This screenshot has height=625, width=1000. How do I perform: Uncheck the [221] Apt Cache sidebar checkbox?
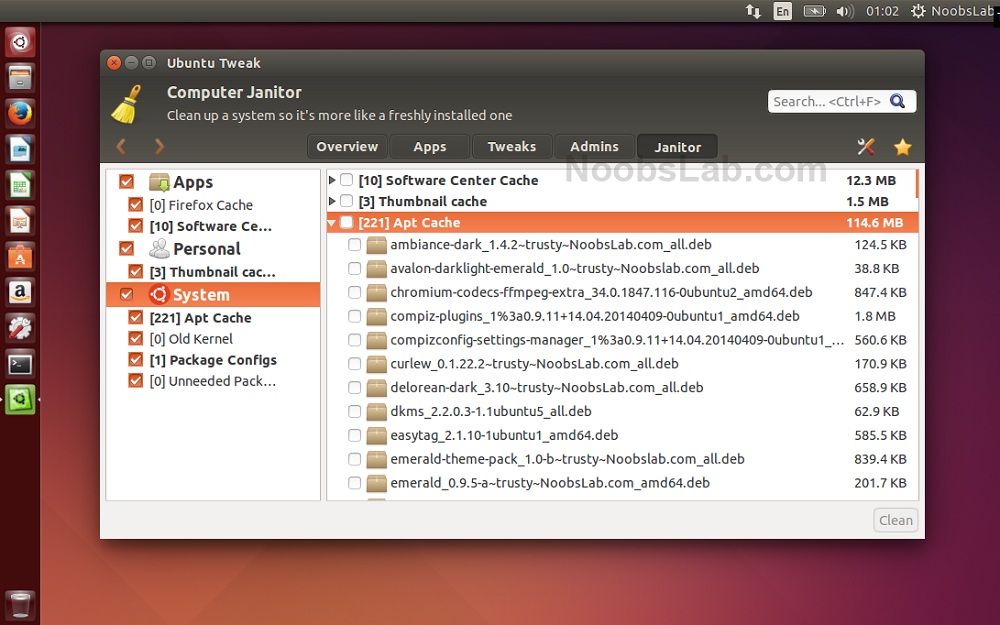135,317
